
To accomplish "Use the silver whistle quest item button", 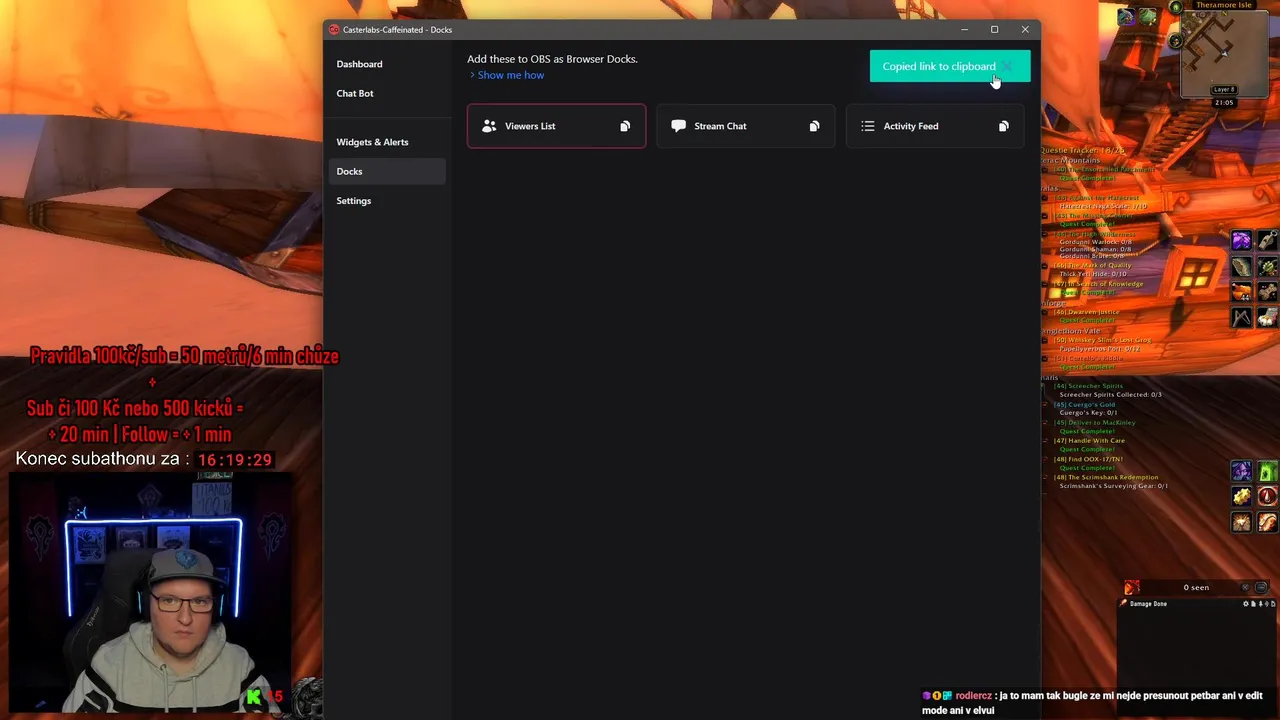I will click(1267, 241).
